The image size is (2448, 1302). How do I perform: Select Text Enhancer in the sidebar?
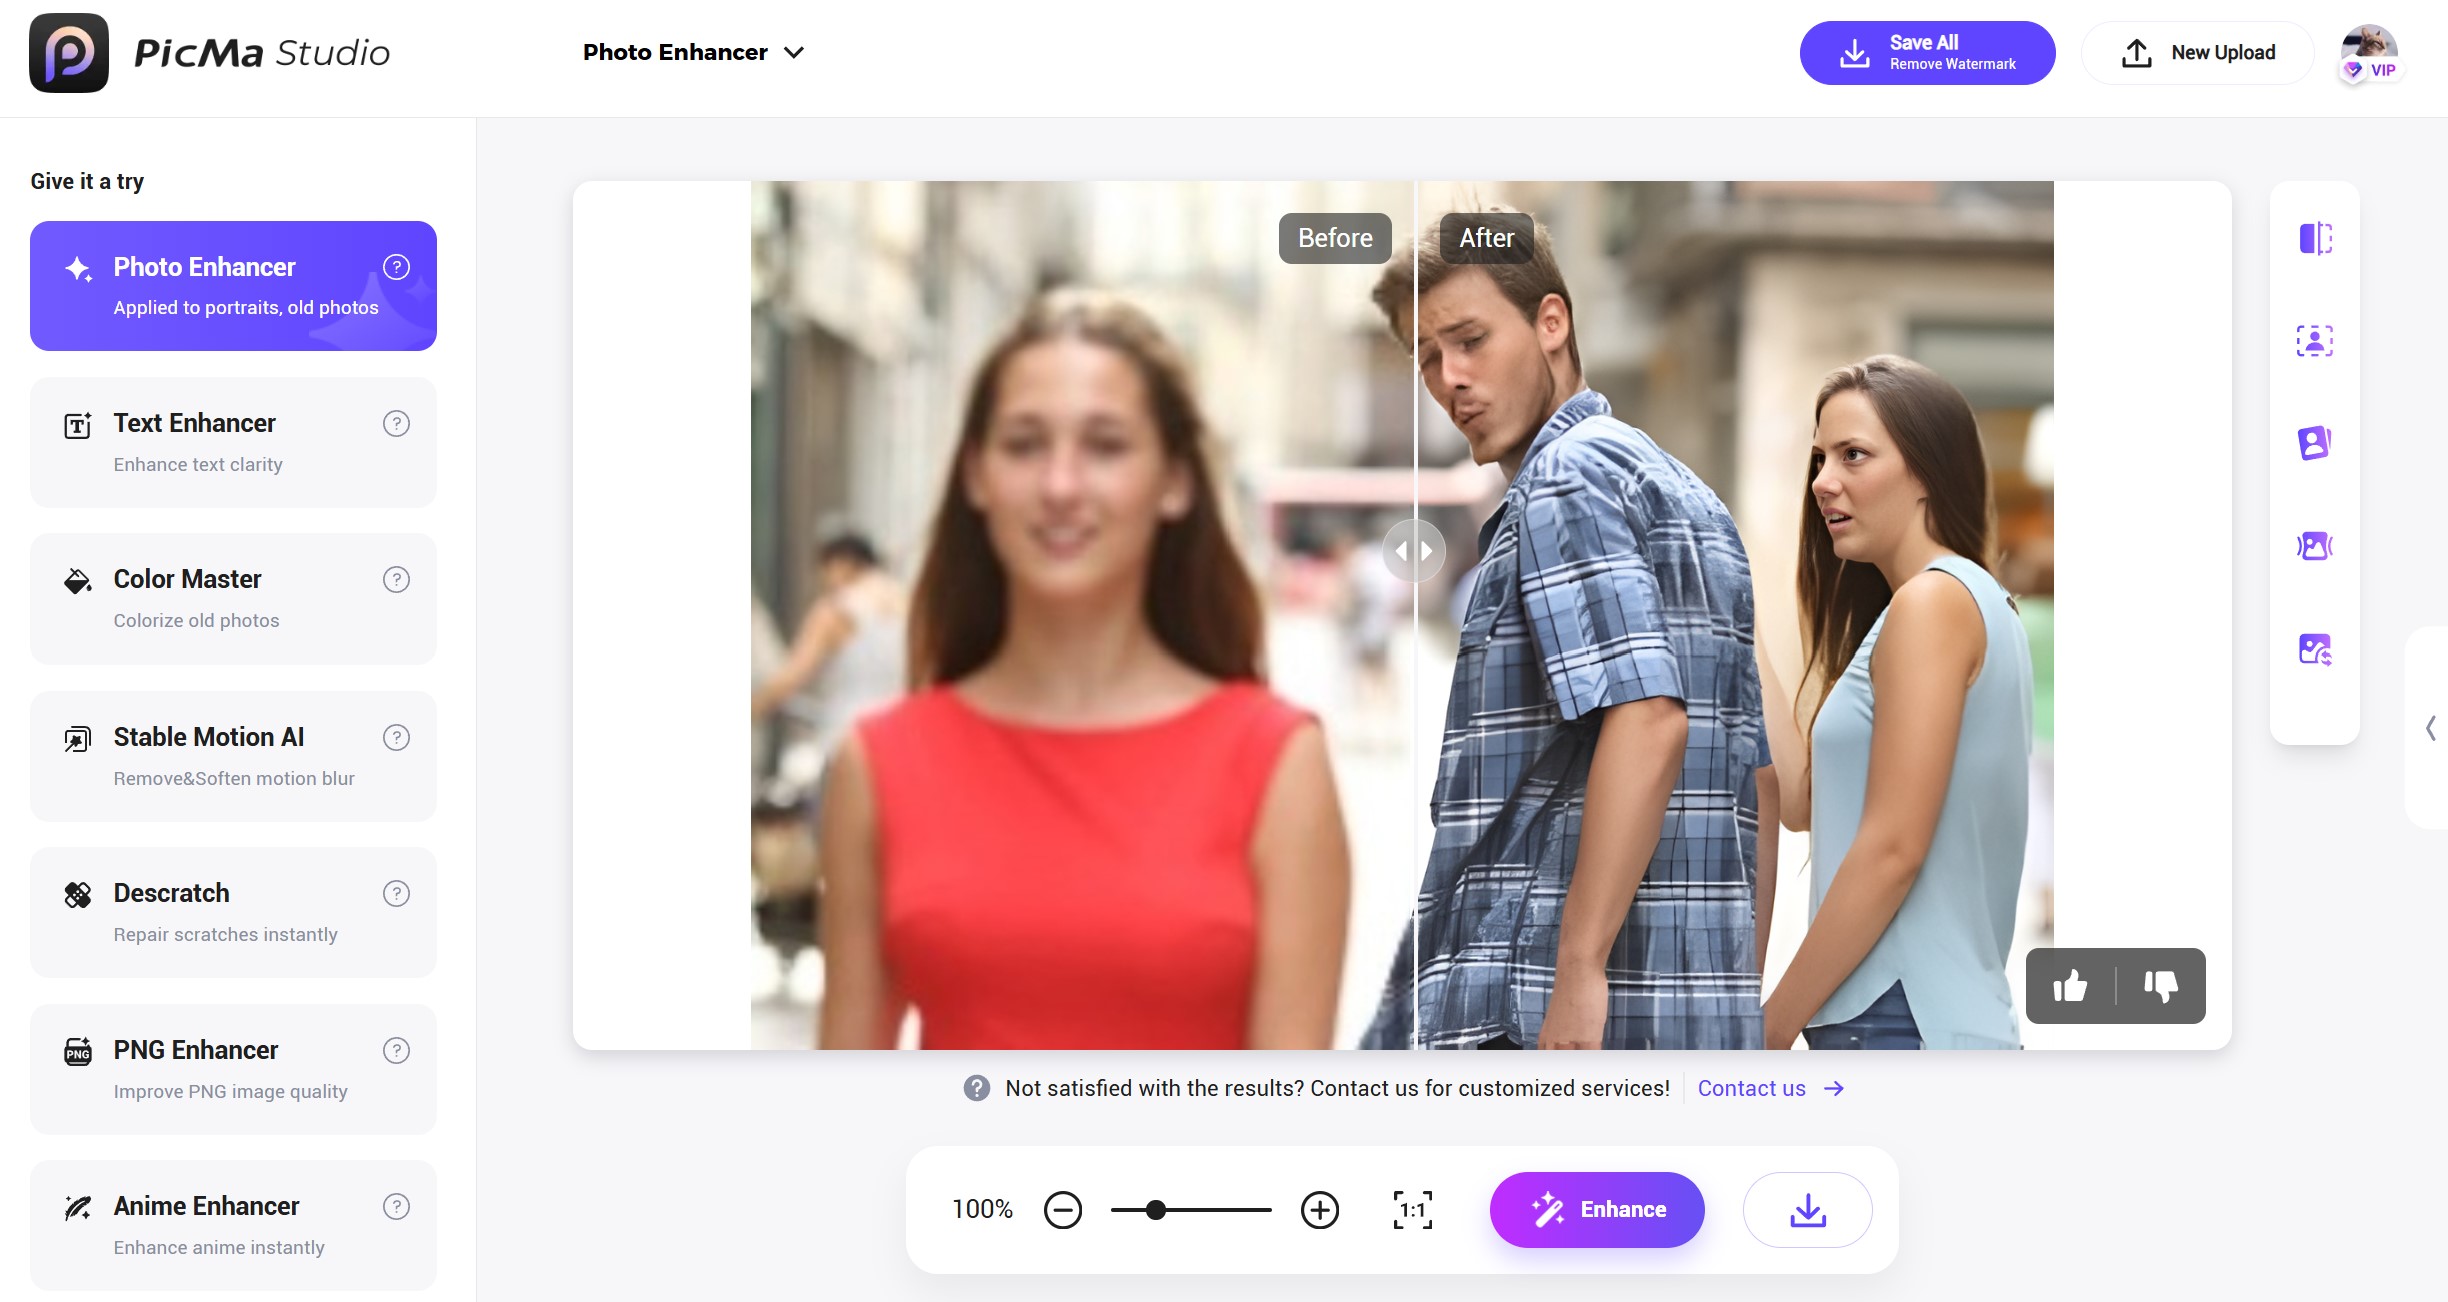[233, 442]
